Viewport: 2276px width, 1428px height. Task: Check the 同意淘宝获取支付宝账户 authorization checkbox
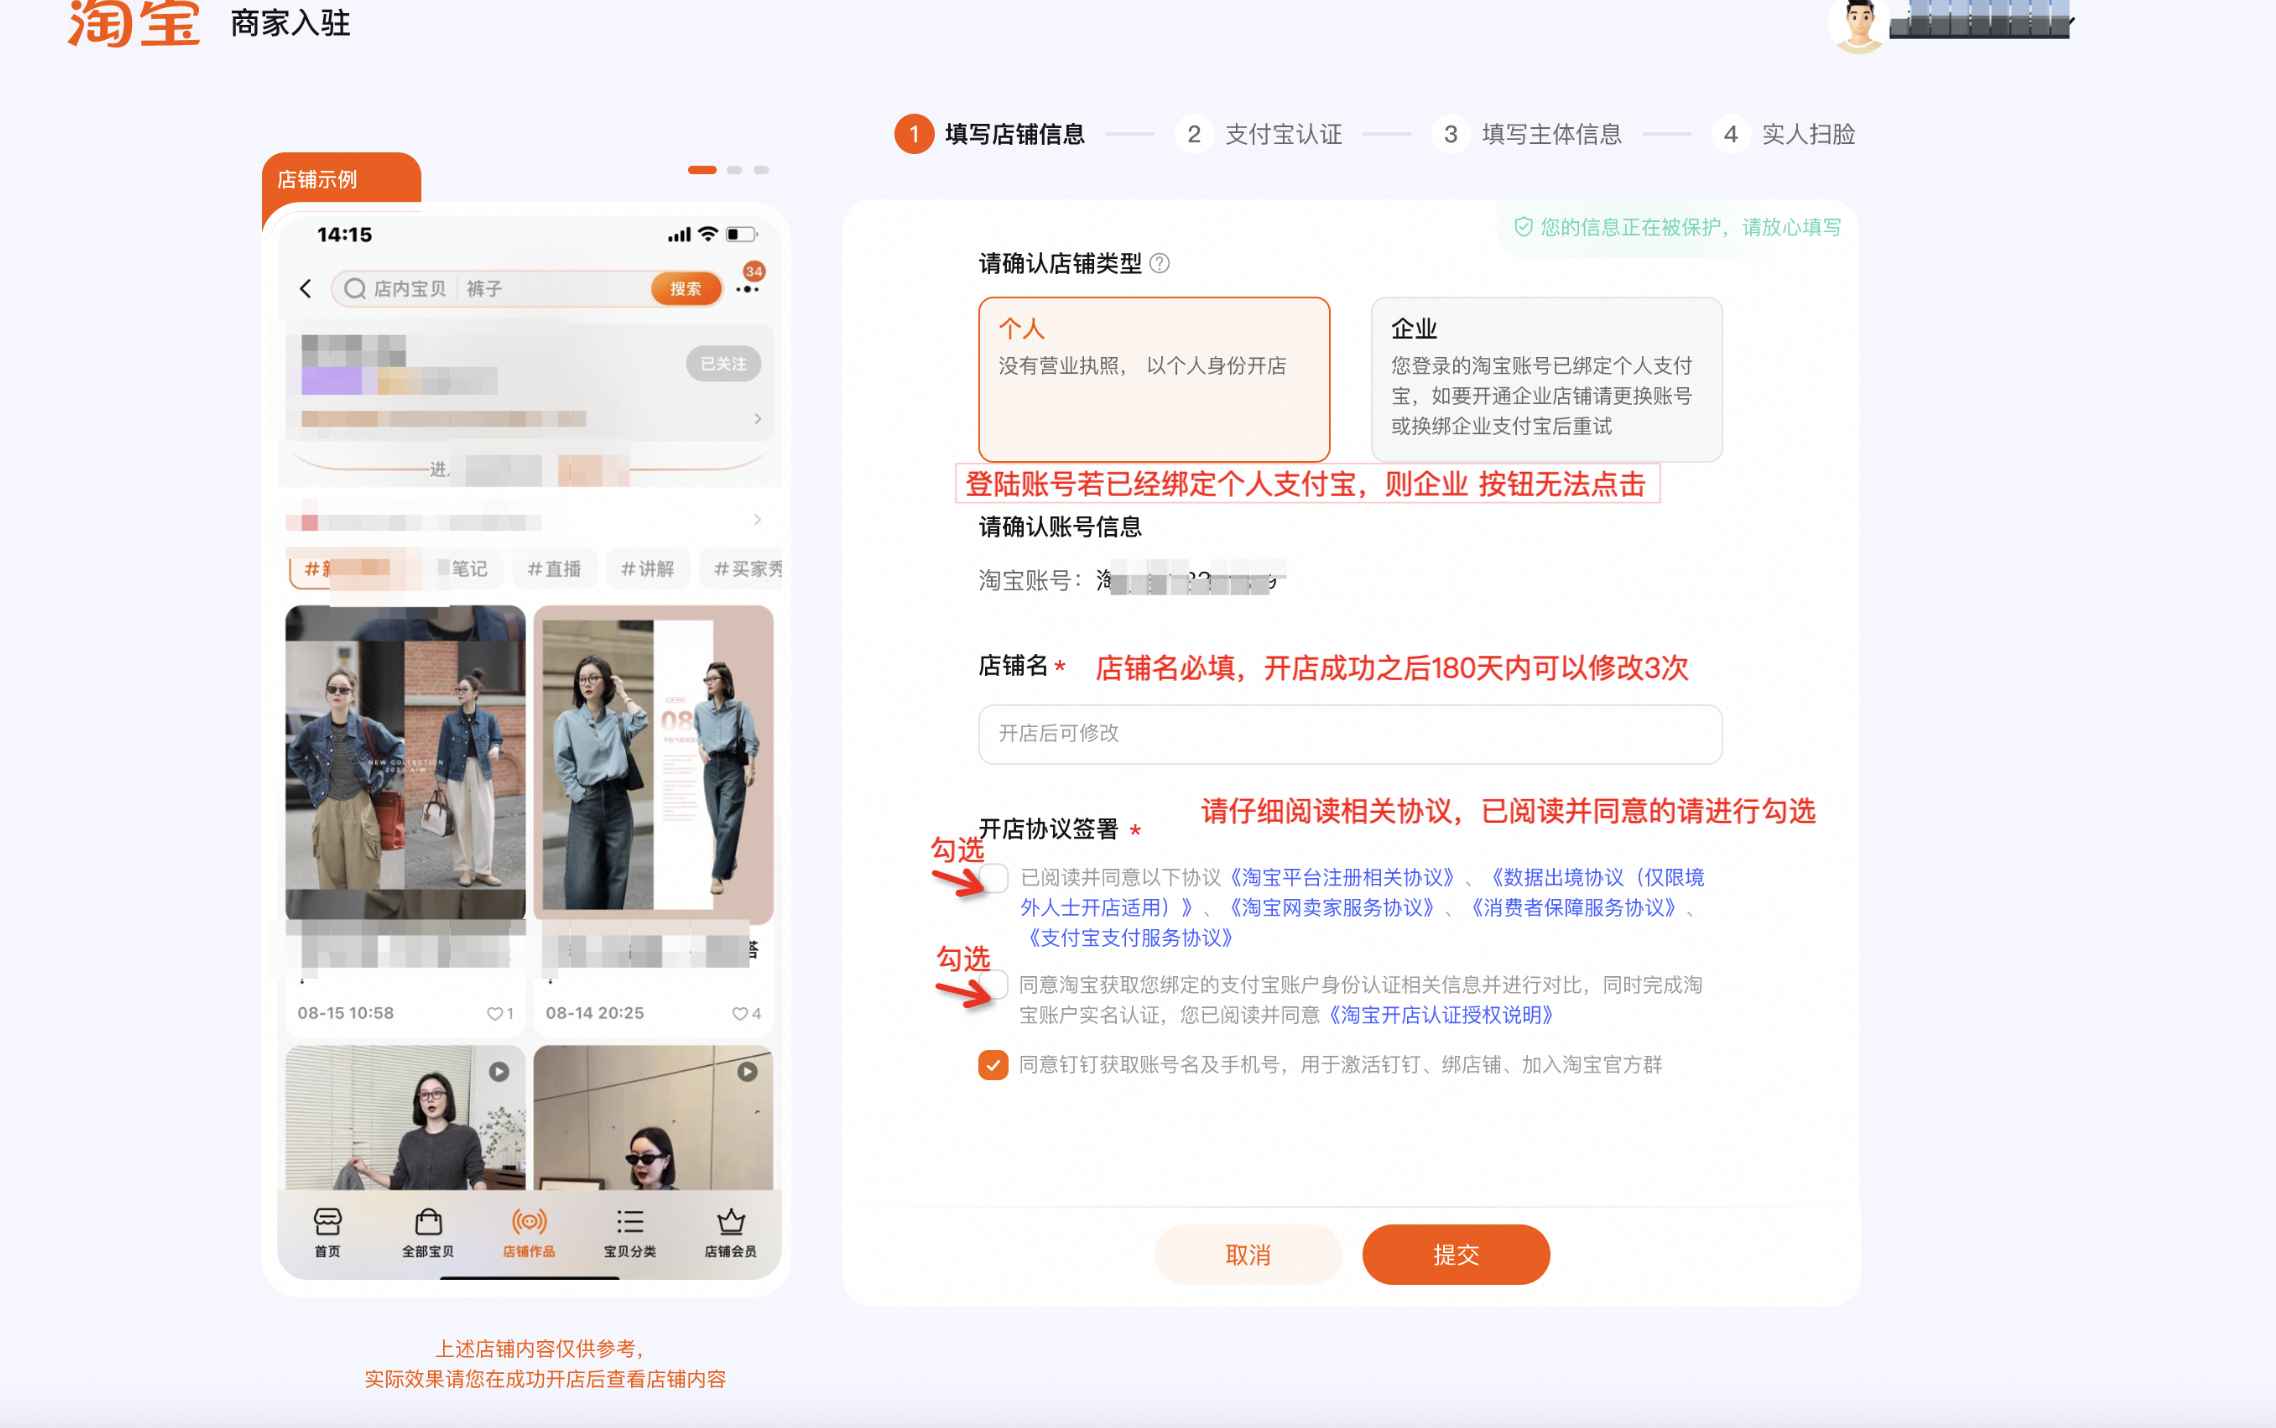pos(995,985)
